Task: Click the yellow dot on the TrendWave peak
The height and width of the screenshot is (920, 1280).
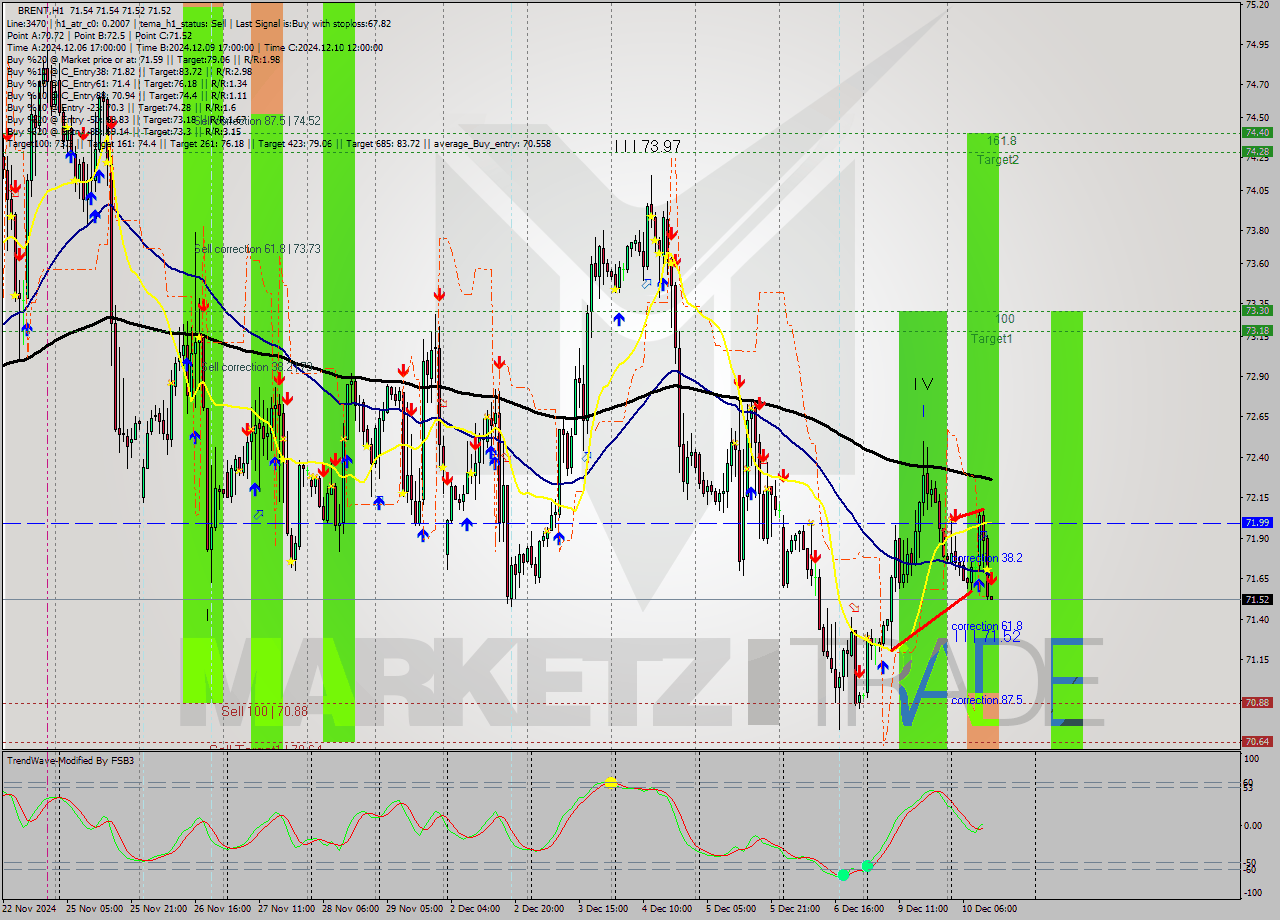Action: [x=610, y=783]
